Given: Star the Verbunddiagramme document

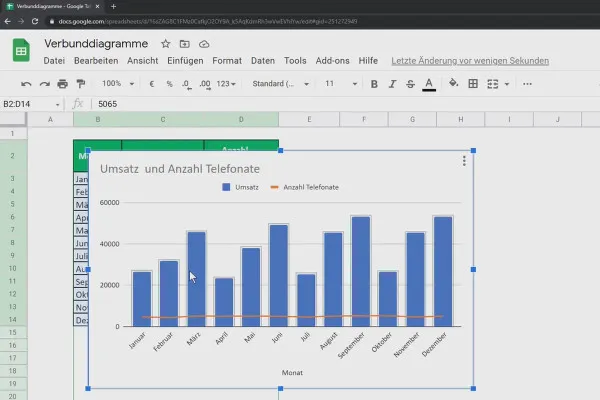Looking at the screenshot, I should click(166, 44).
